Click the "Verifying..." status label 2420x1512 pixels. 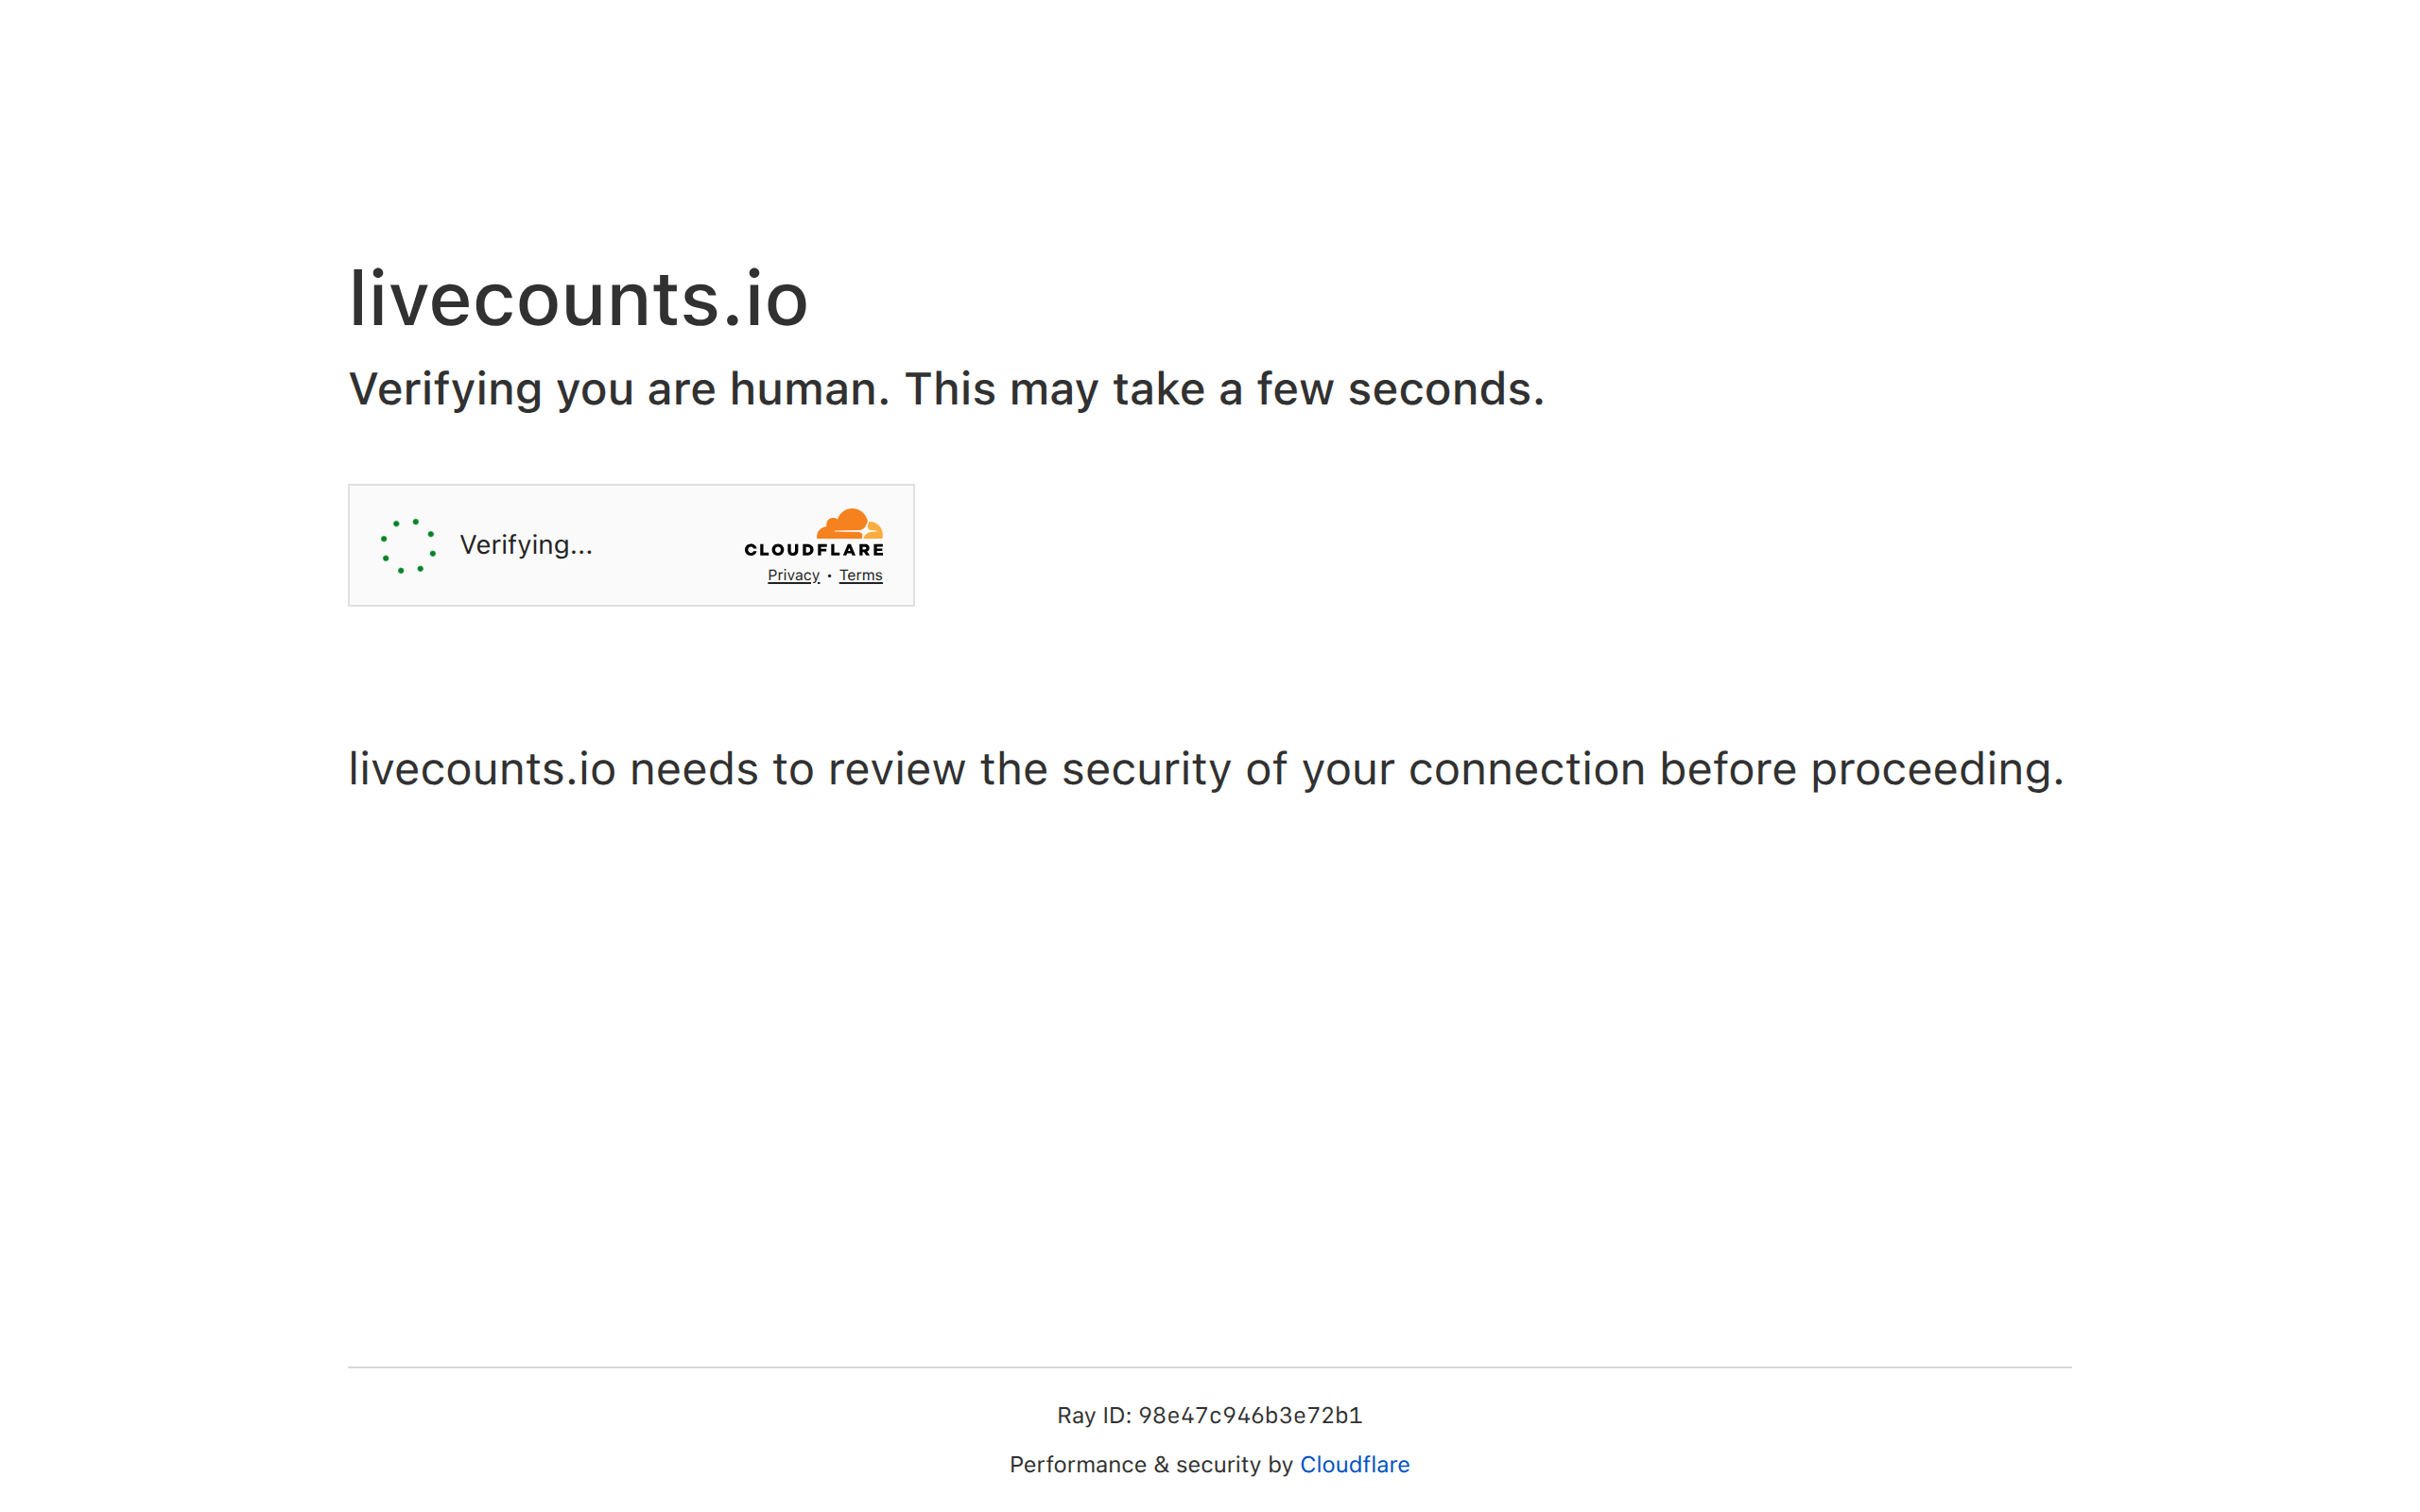coord(526,545)
